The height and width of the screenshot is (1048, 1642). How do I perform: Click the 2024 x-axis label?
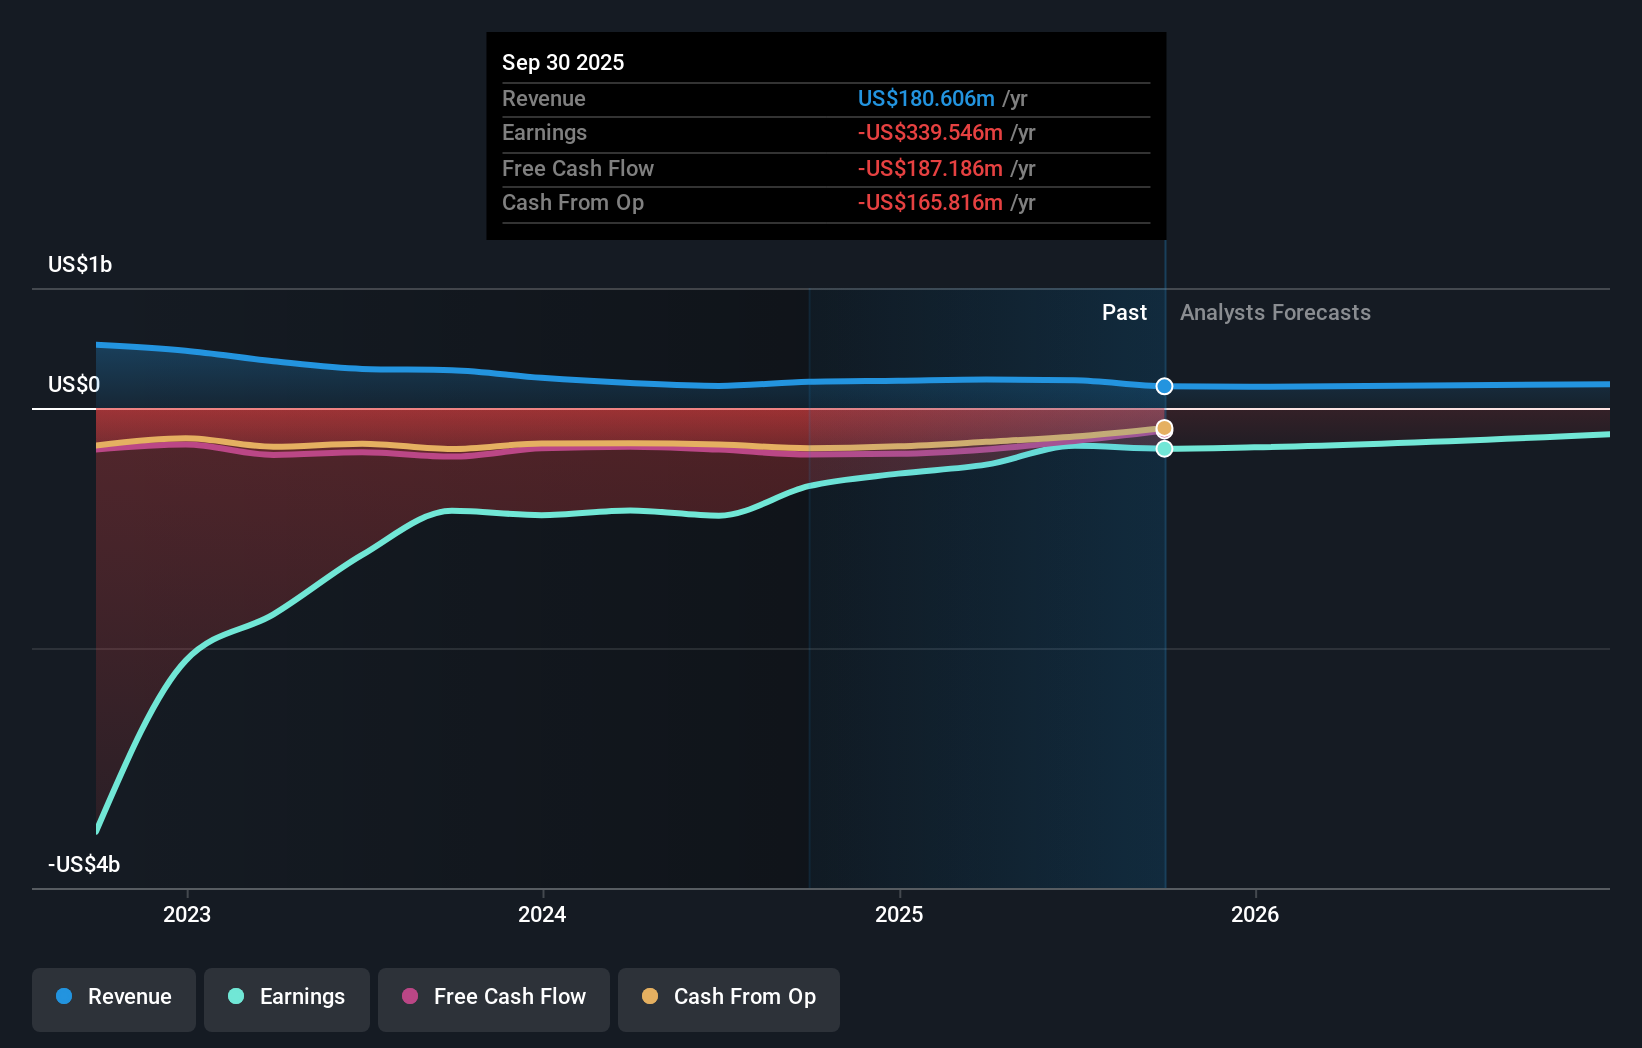click(x=542, y=914)
